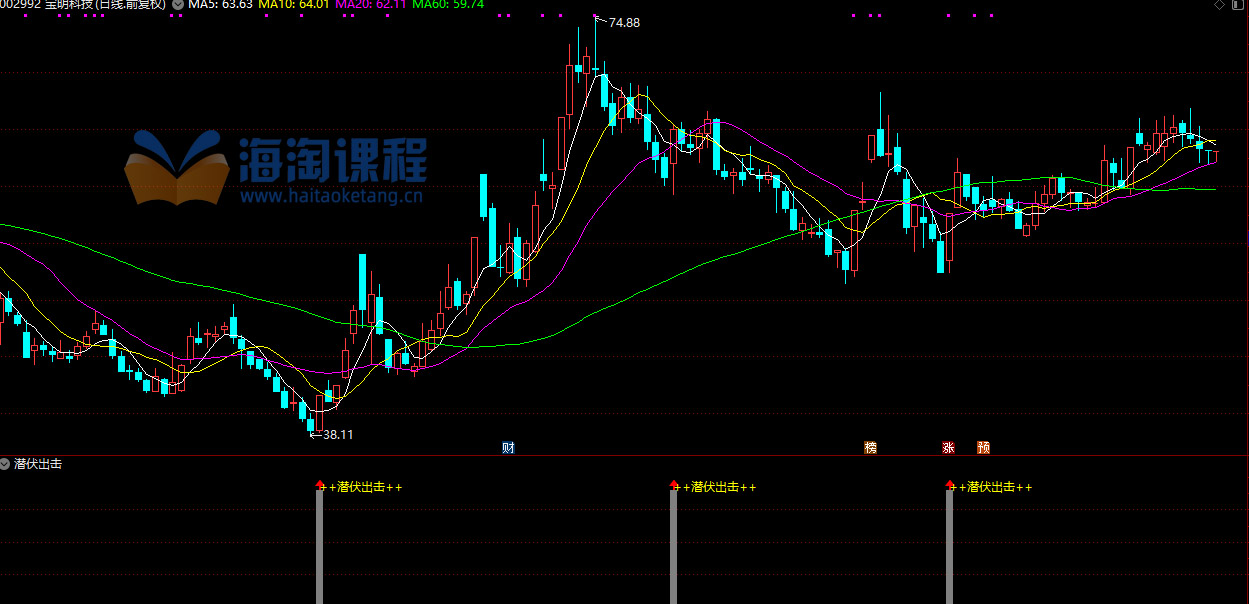The image size is (1249, 604).
Task: Toggle the side panel icon at top right
Action: click(x=1238, y=5)
